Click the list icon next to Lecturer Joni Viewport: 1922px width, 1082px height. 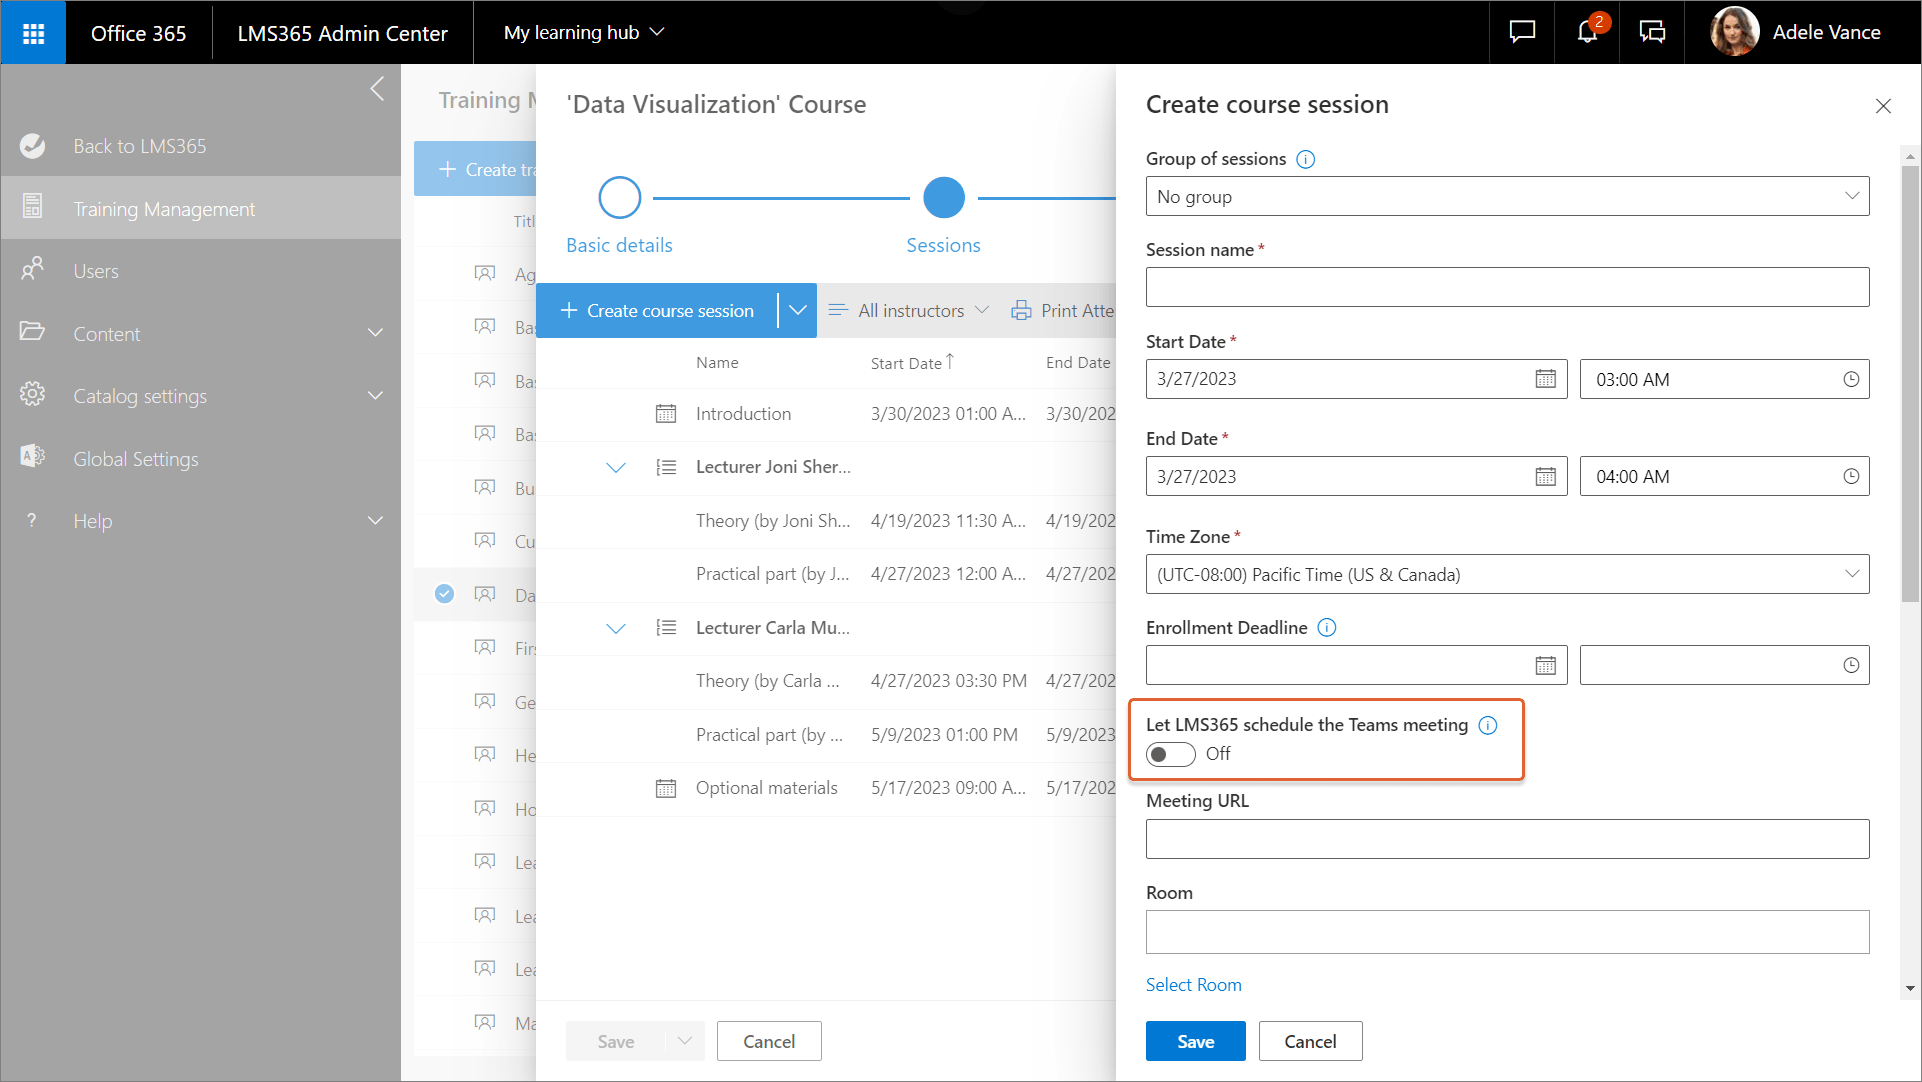point(666,467)
